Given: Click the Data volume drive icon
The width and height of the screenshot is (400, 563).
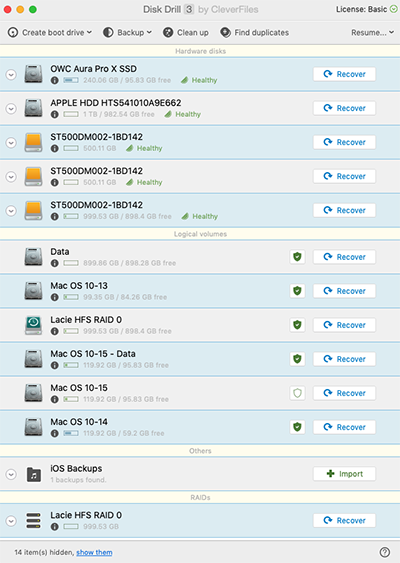Looking at the screenshot, I should click(x=33, y=257).
